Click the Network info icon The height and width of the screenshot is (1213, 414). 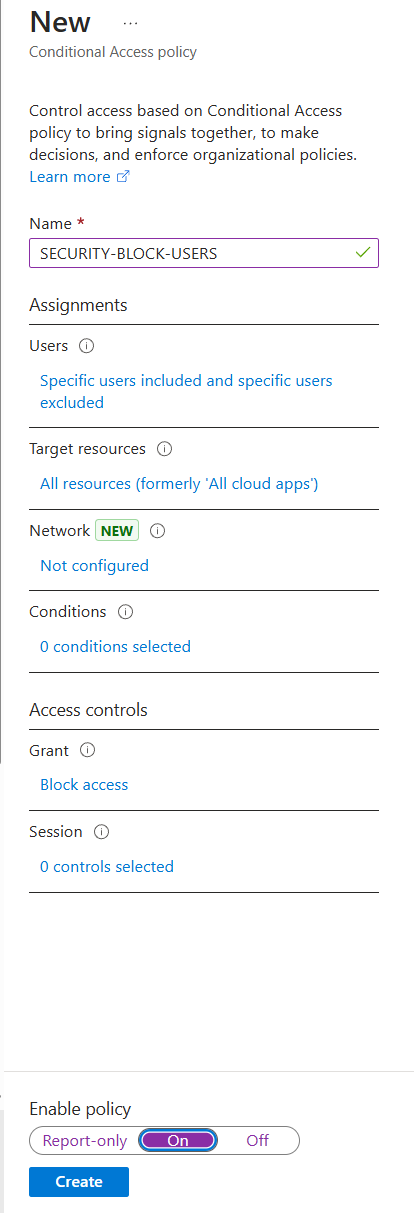click(156, 531)
